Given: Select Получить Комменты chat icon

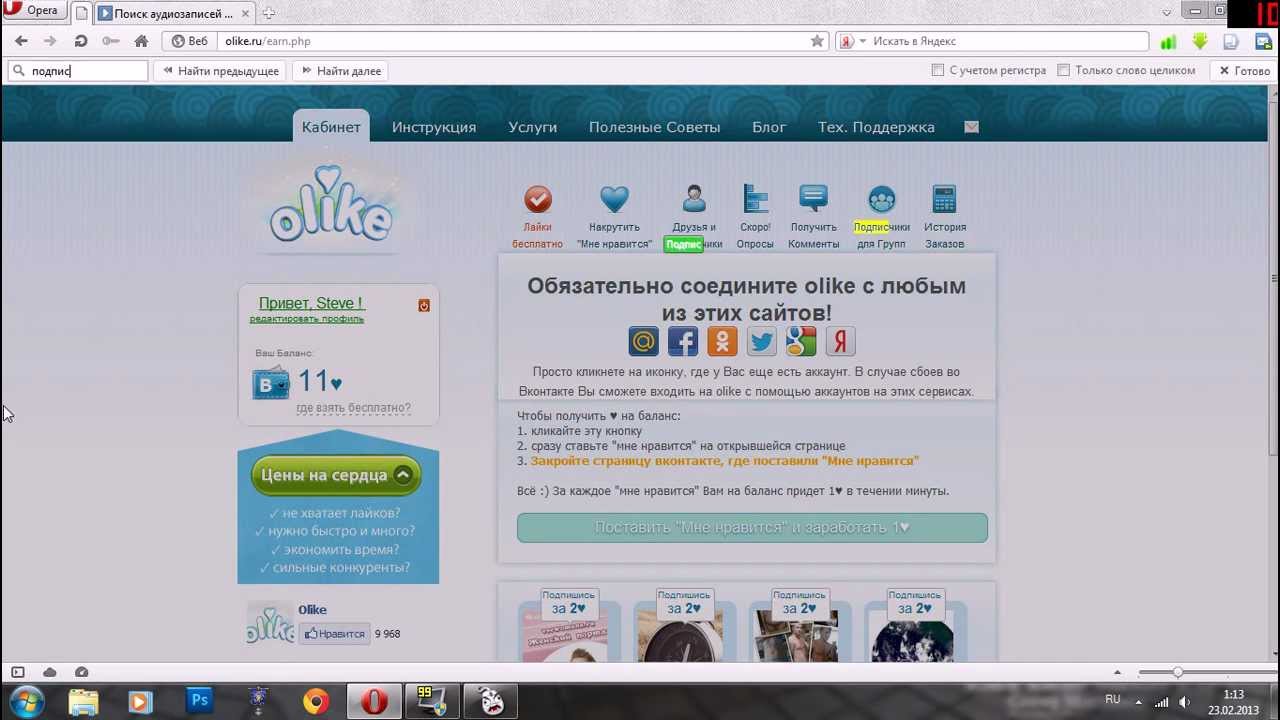Looking at the screenshot, I should pyautogui.click(x=813, y=199).
